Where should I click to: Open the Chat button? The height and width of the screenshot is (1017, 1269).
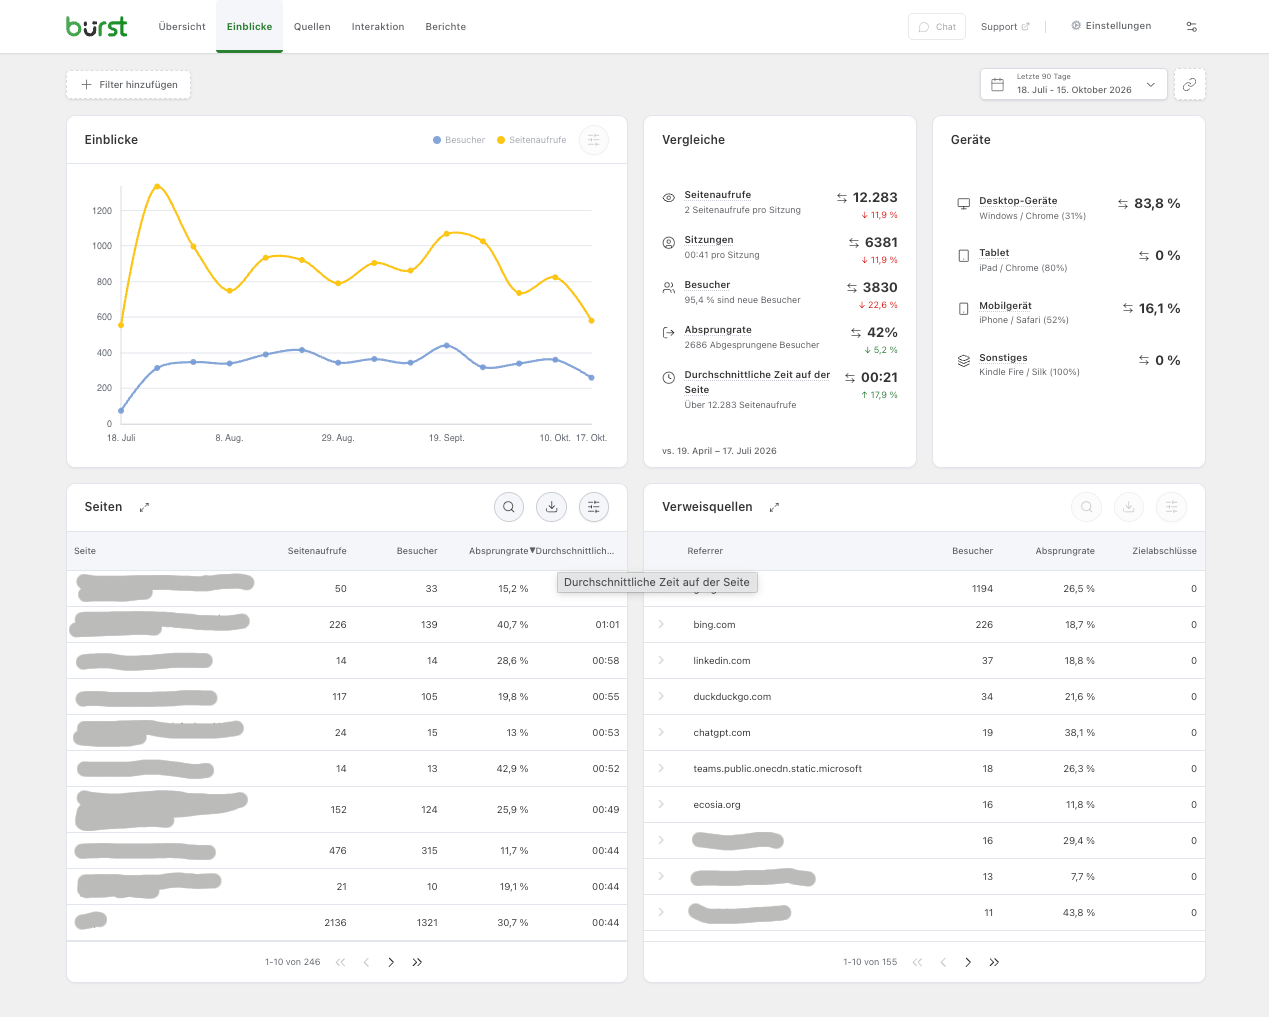937,27
